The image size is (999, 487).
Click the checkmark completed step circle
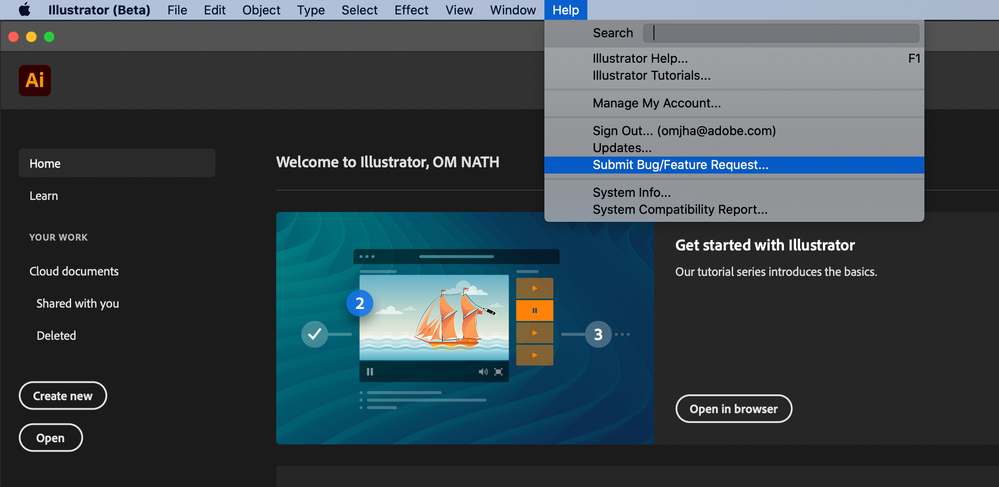coord(315,333)
